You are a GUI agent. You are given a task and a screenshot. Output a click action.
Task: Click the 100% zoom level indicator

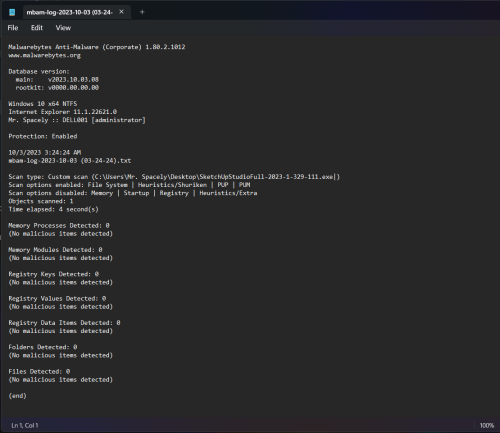pyautogui.click(x=487, y=425)
